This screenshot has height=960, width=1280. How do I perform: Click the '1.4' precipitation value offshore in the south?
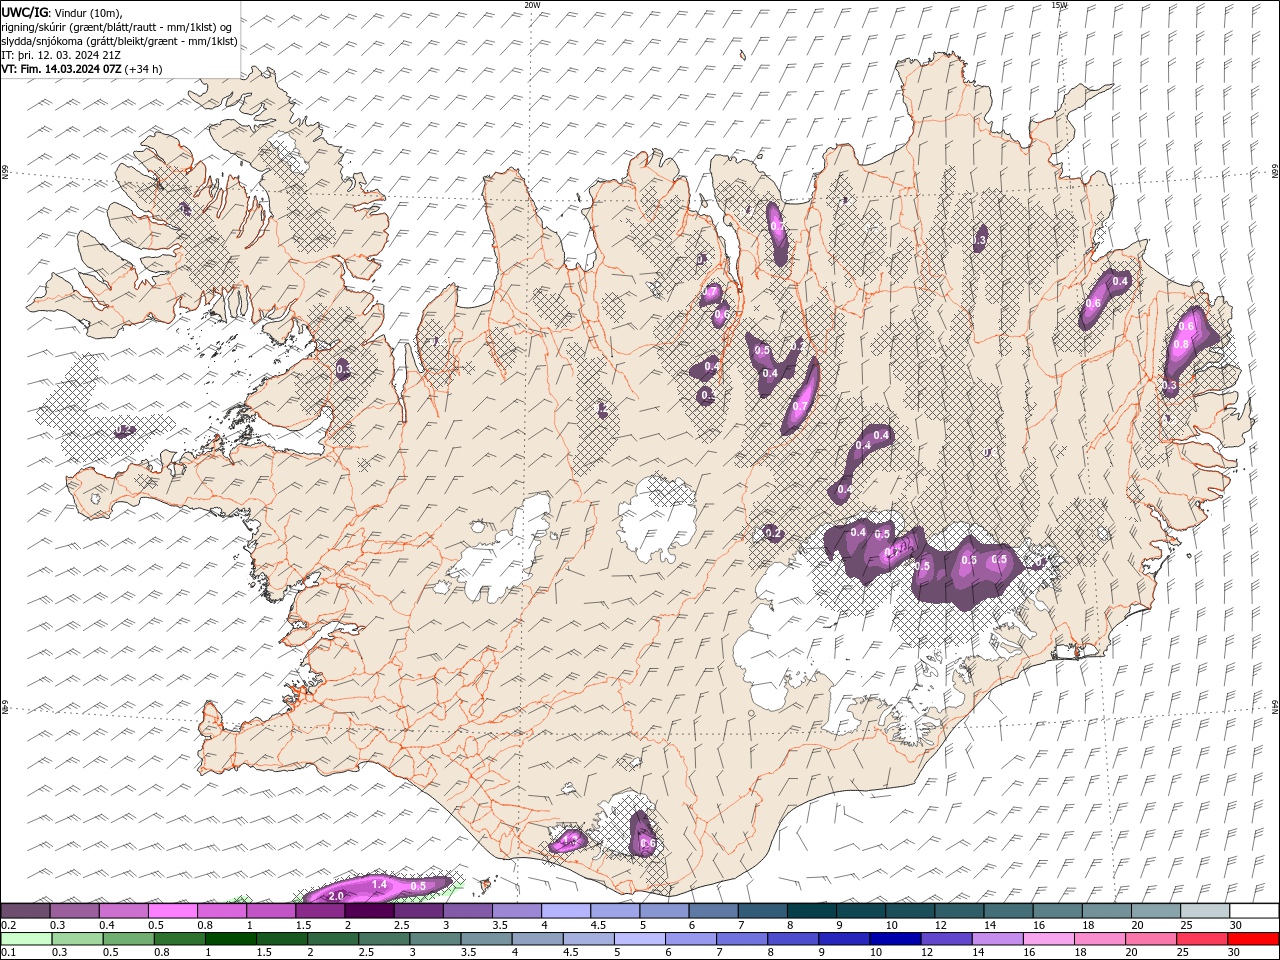tap(379, 885)
